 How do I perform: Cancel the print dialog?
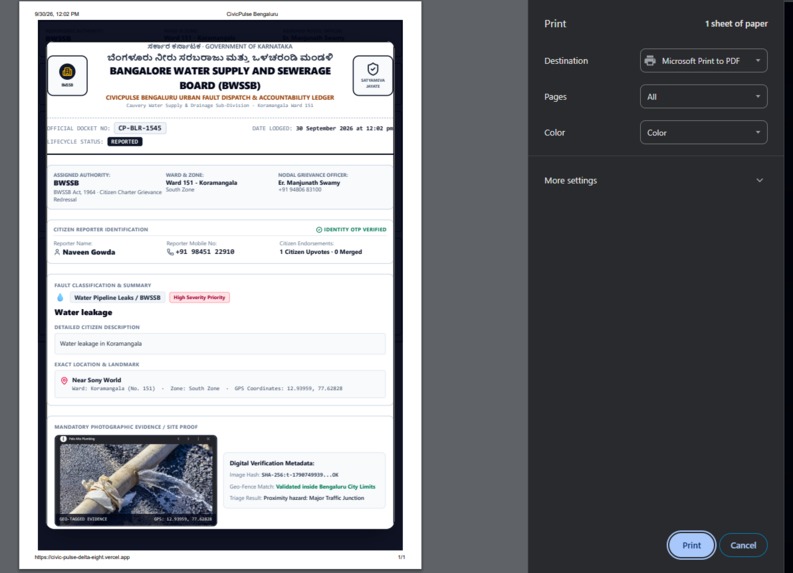point(743,545)
